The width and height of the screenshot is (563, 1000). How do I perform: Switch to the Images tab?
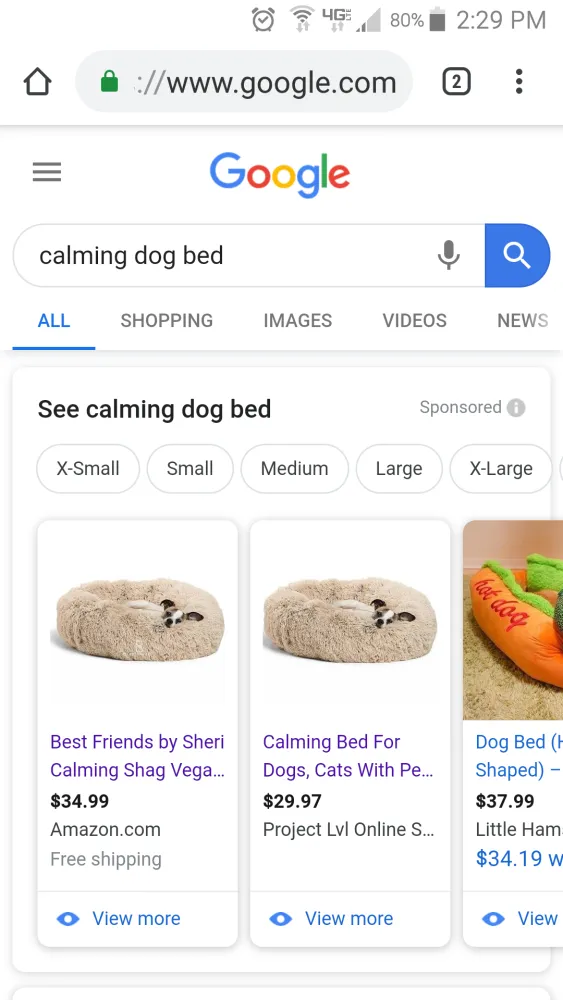(x=298, y=320)
